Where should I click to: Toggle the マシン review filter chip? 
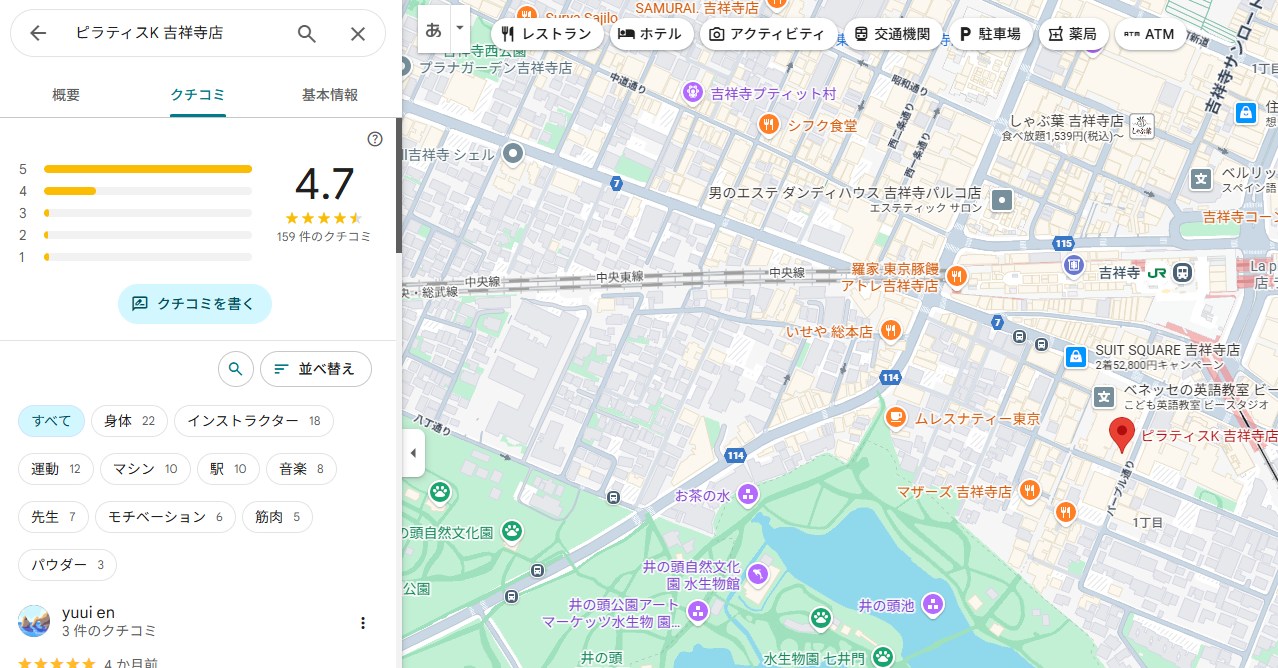pos(144,469)
